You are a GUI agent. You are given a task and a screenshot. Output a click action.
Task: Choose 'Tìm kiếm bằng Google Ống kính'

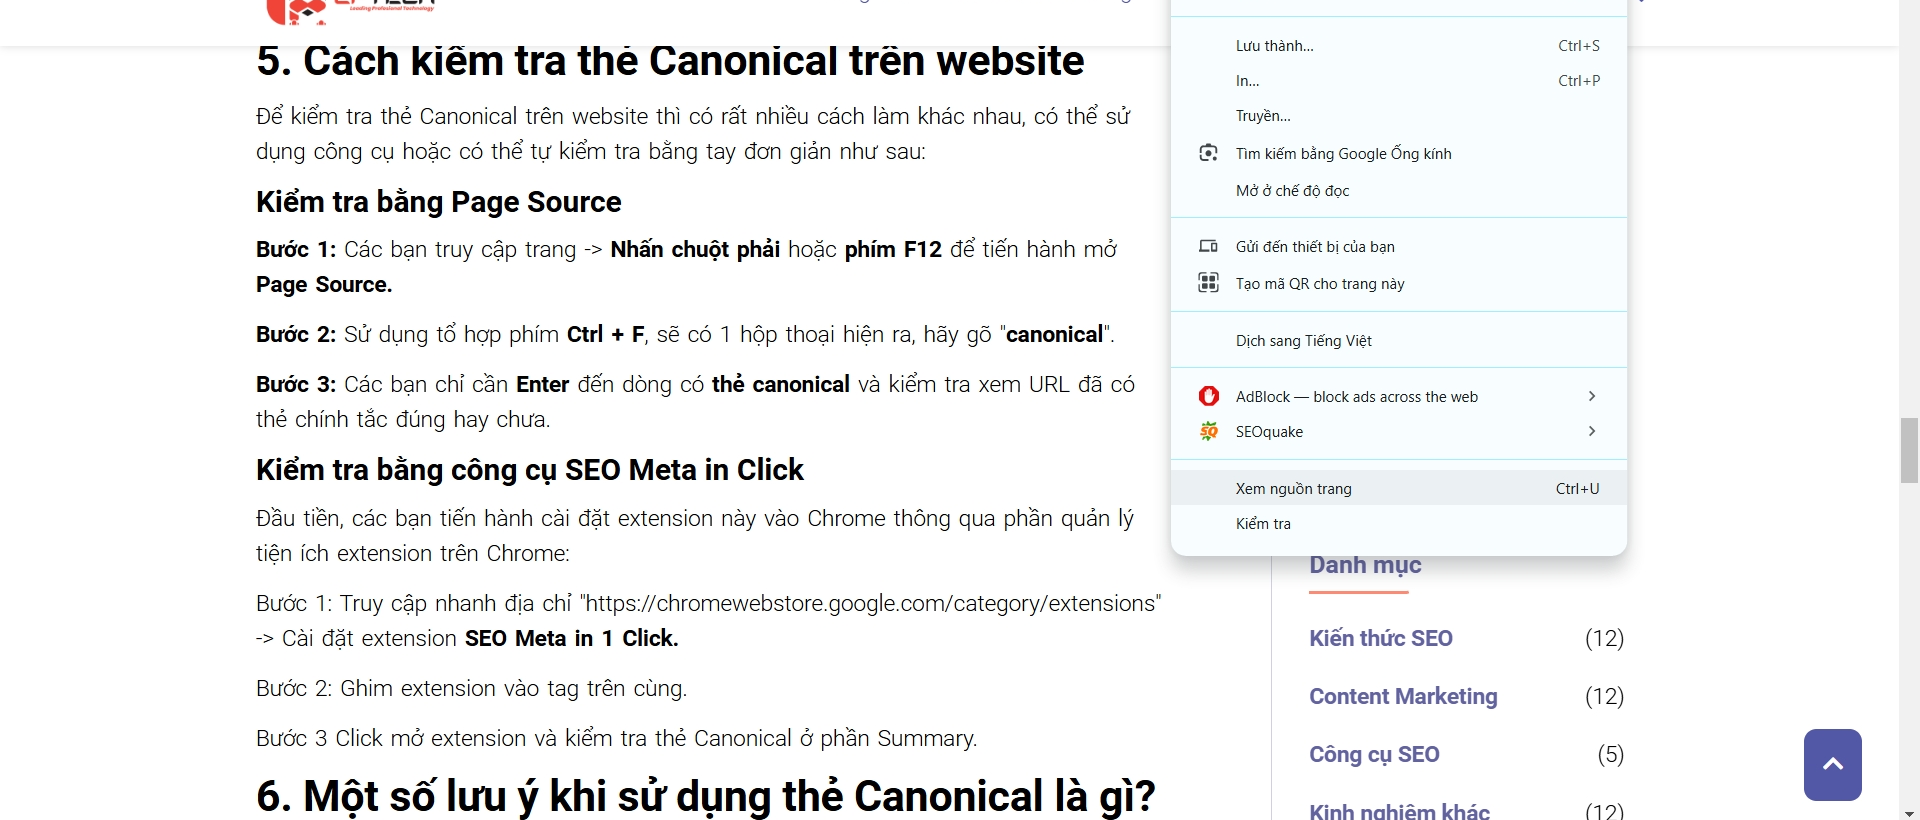point(1399,153)
